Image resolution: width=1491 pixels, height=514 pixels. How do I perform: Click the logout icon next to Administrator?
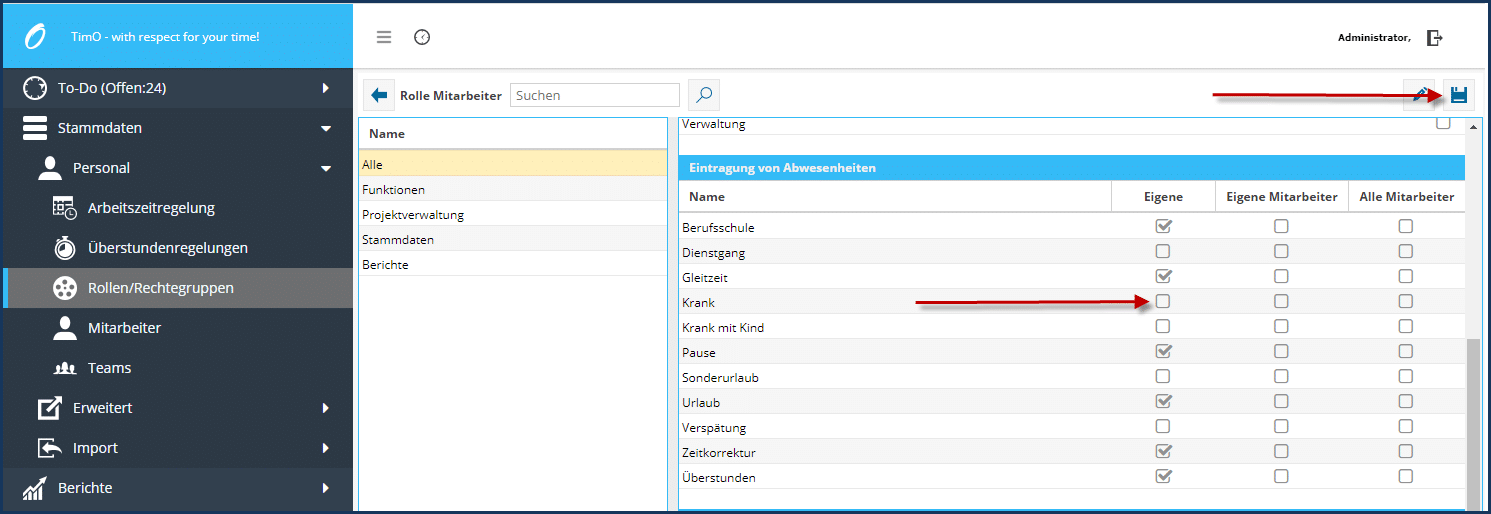1435,38
